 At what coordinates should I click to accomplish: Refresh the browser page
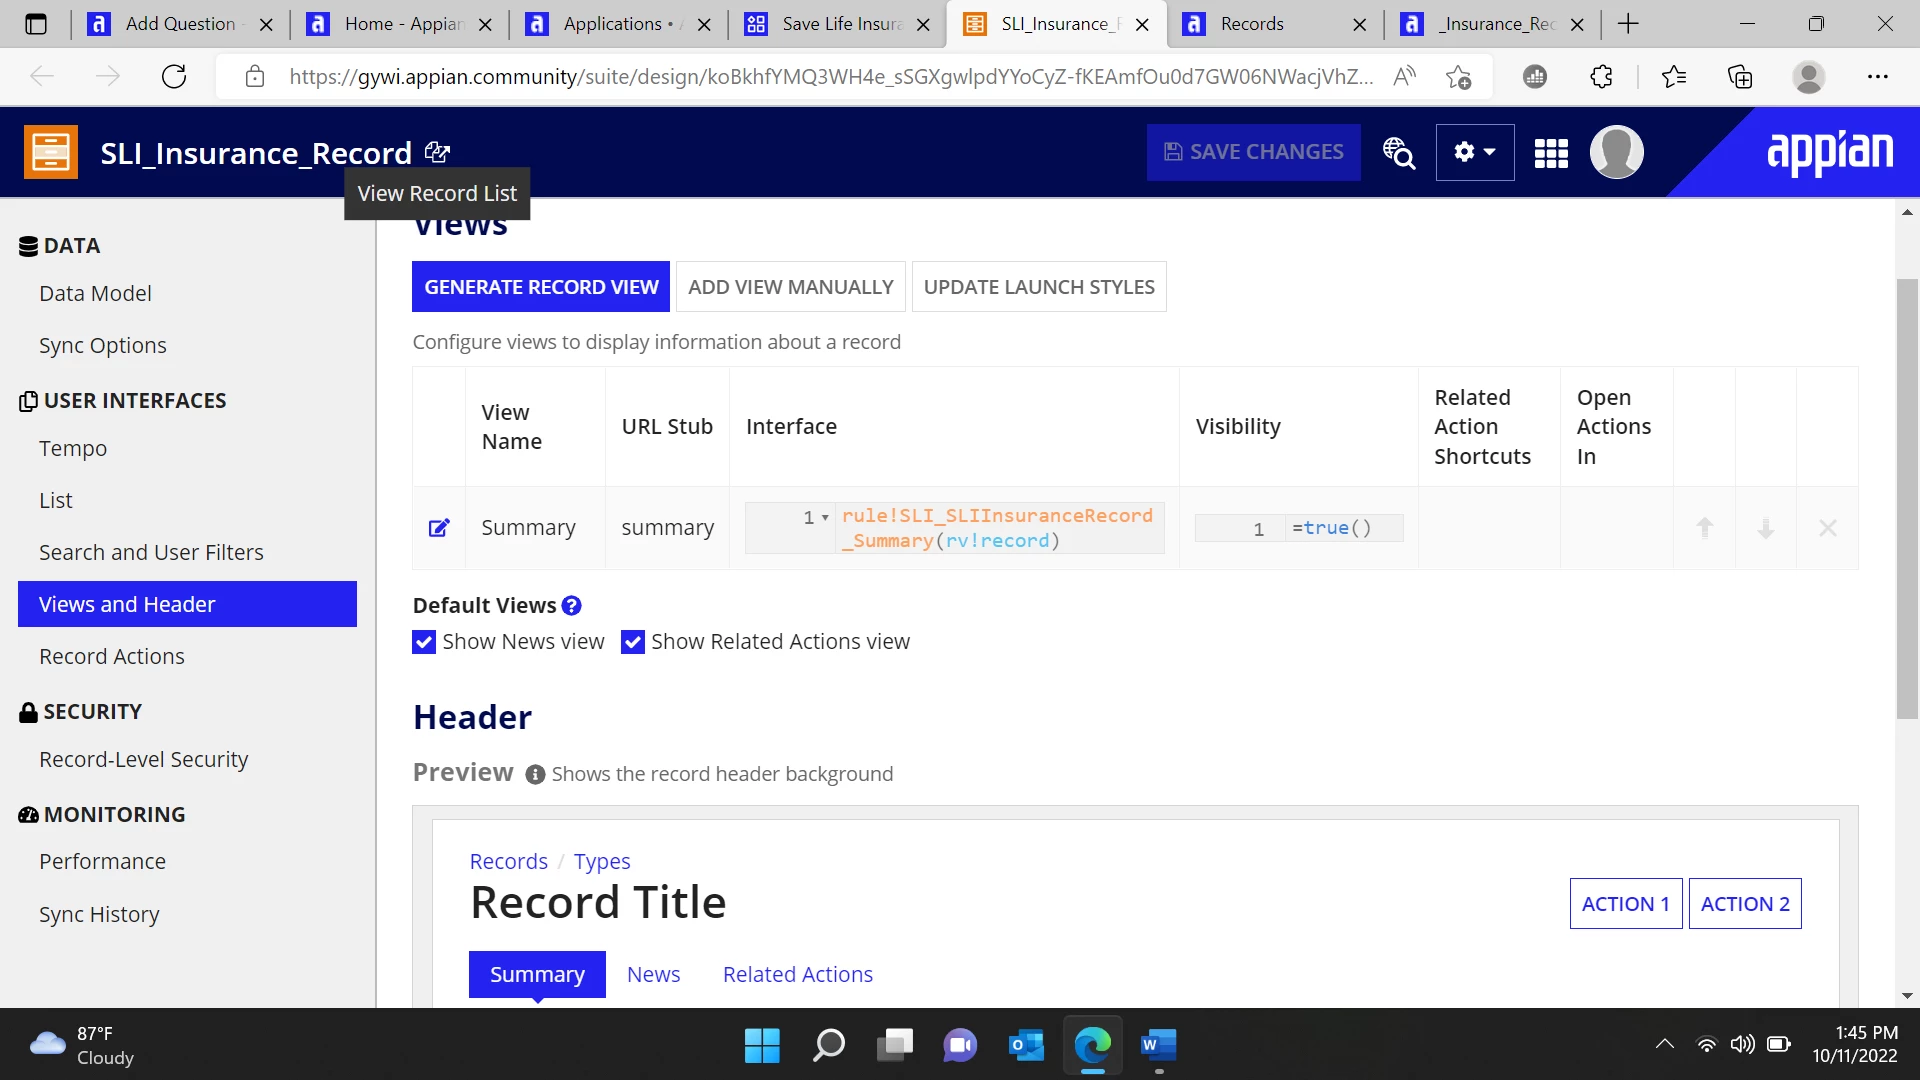174,77
